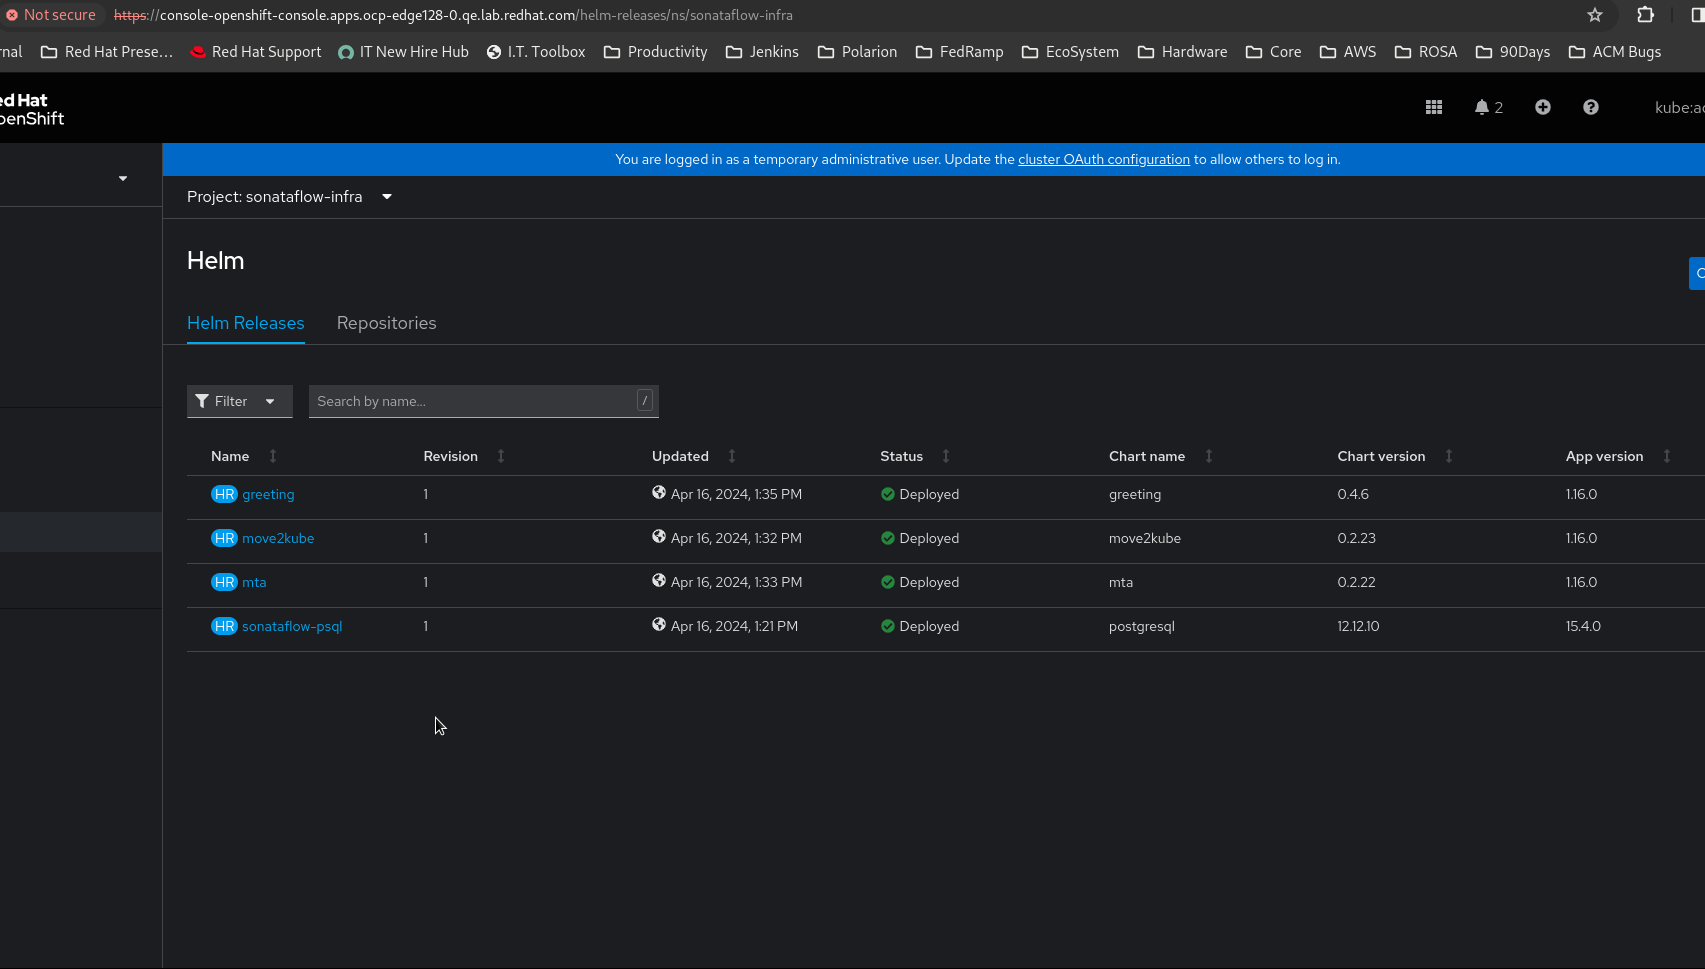
Task: Click app version 15.4.0 cell
Action: tap(1583, 626)
